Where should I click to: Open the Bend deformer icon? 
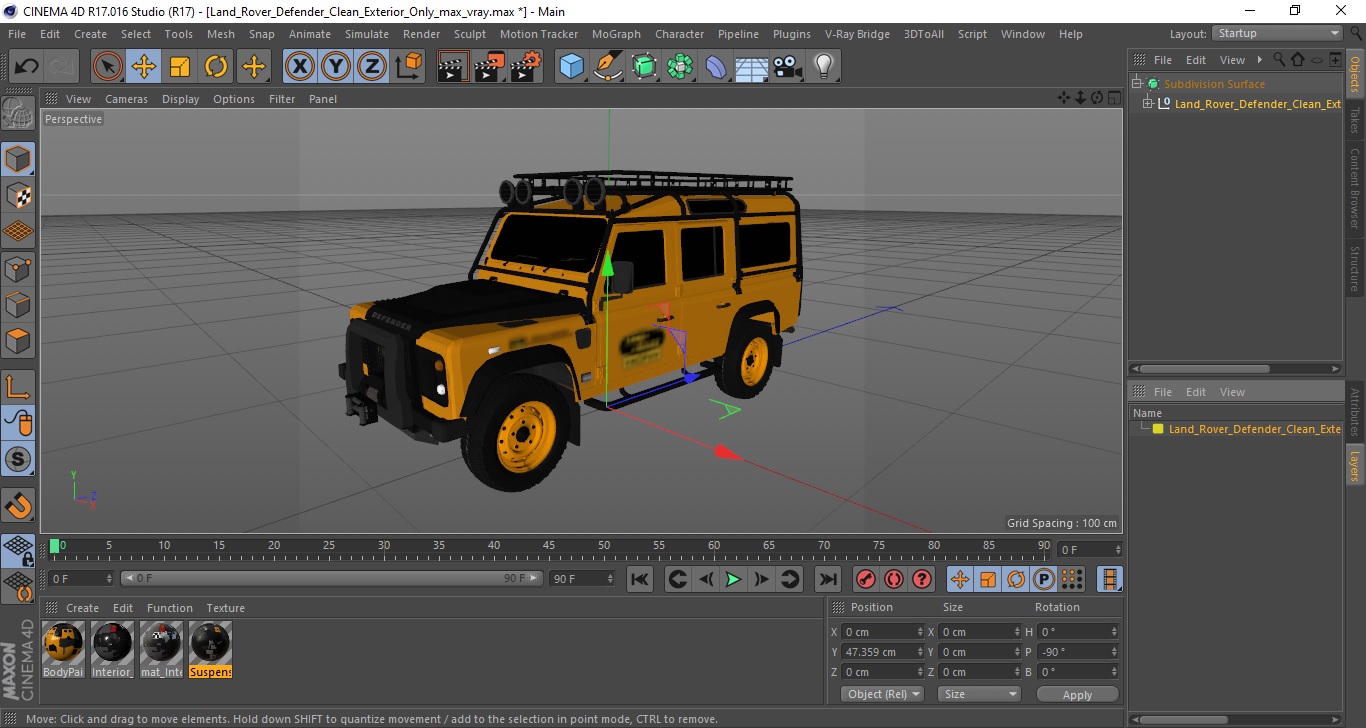716,67
